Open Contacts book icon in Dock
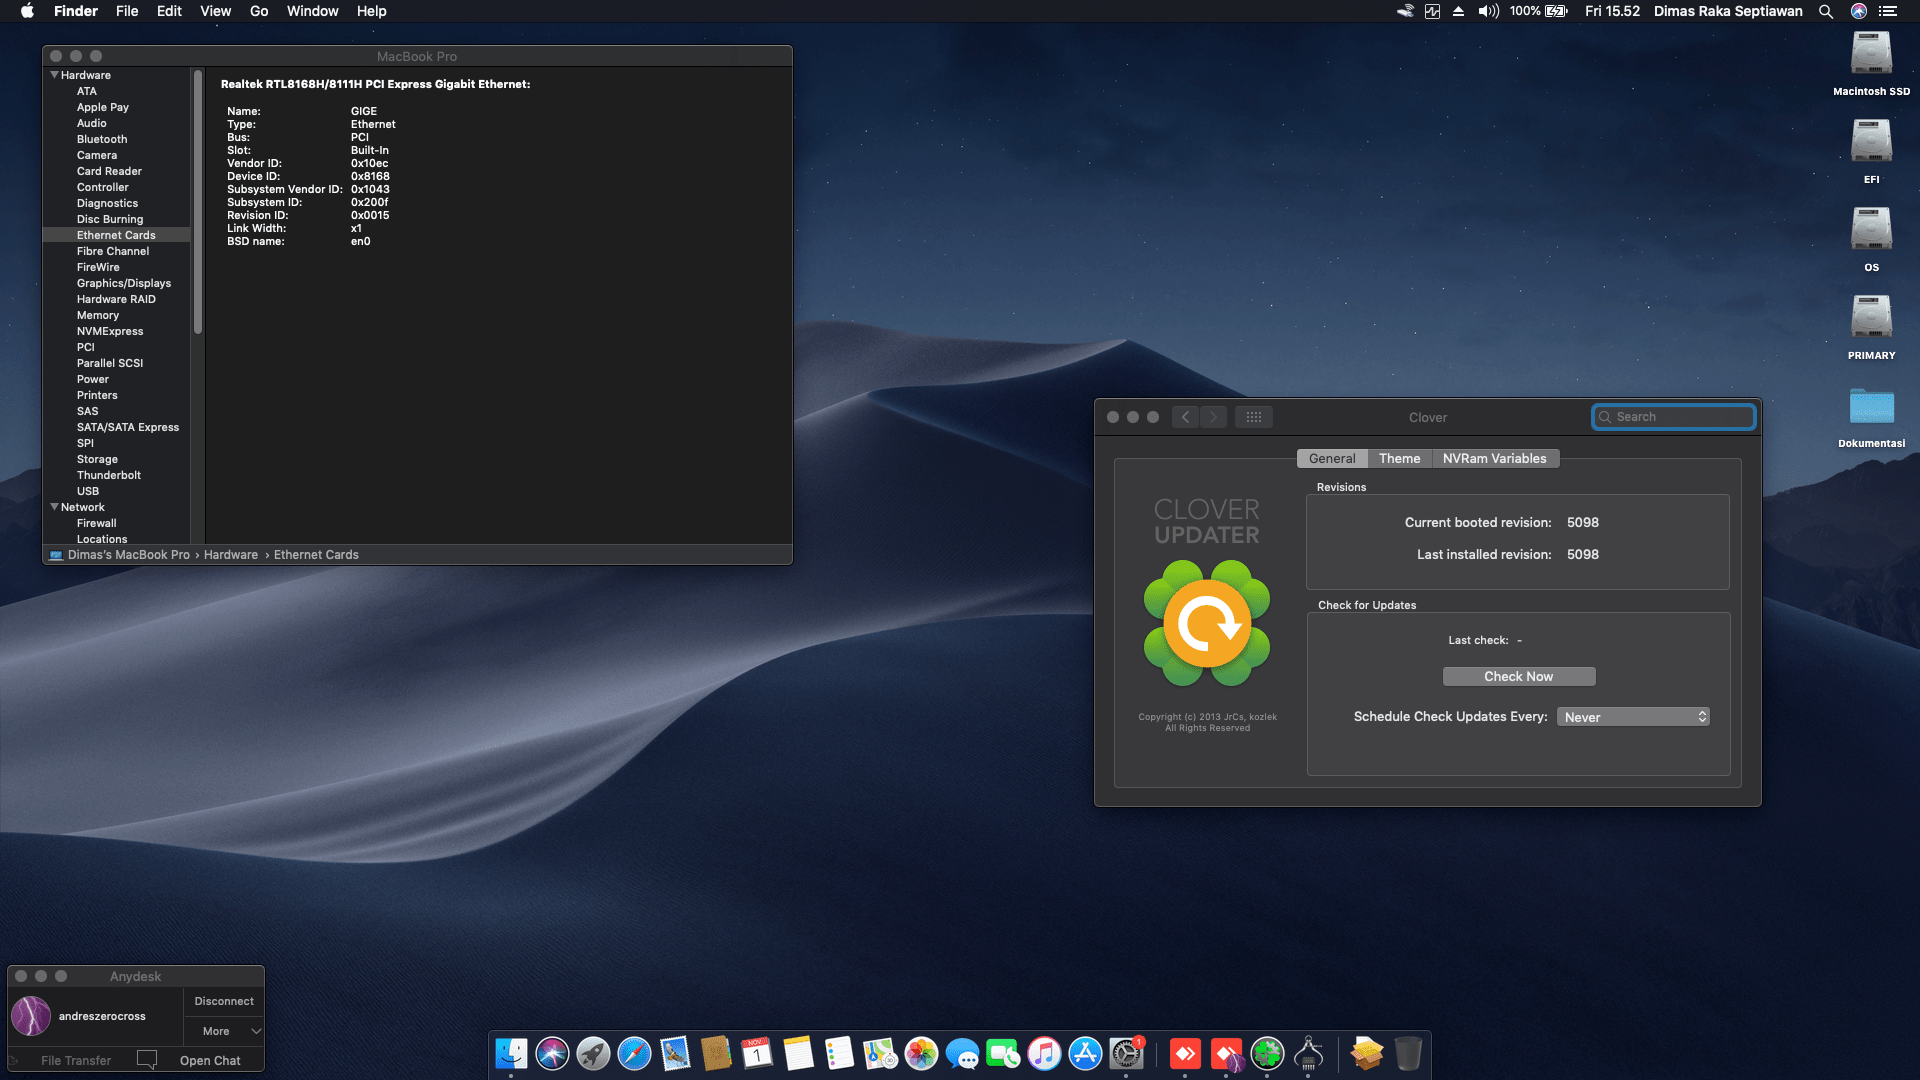The width and height of the screenshot is (1920, 1080). (716, 1053)
